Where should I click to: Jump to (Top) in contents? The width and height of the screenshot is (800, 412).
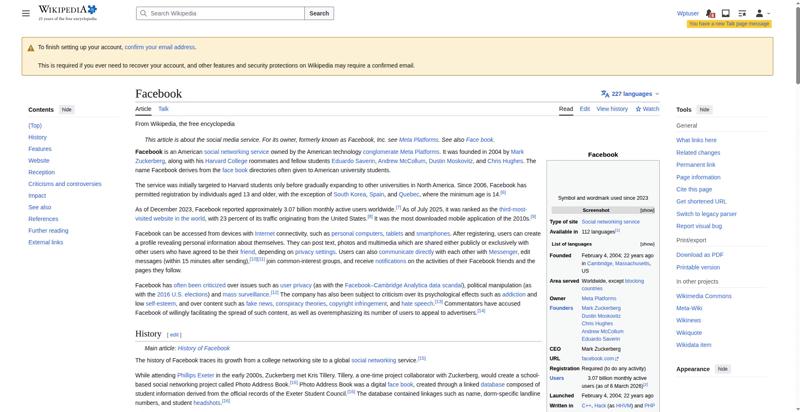(35, 125)
